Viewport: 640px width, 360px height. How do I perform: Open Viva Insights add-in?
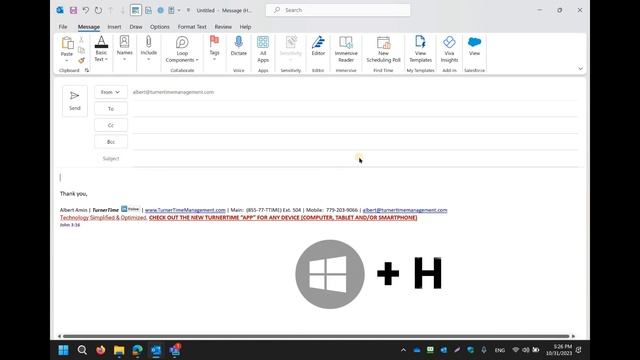[449, 49]
